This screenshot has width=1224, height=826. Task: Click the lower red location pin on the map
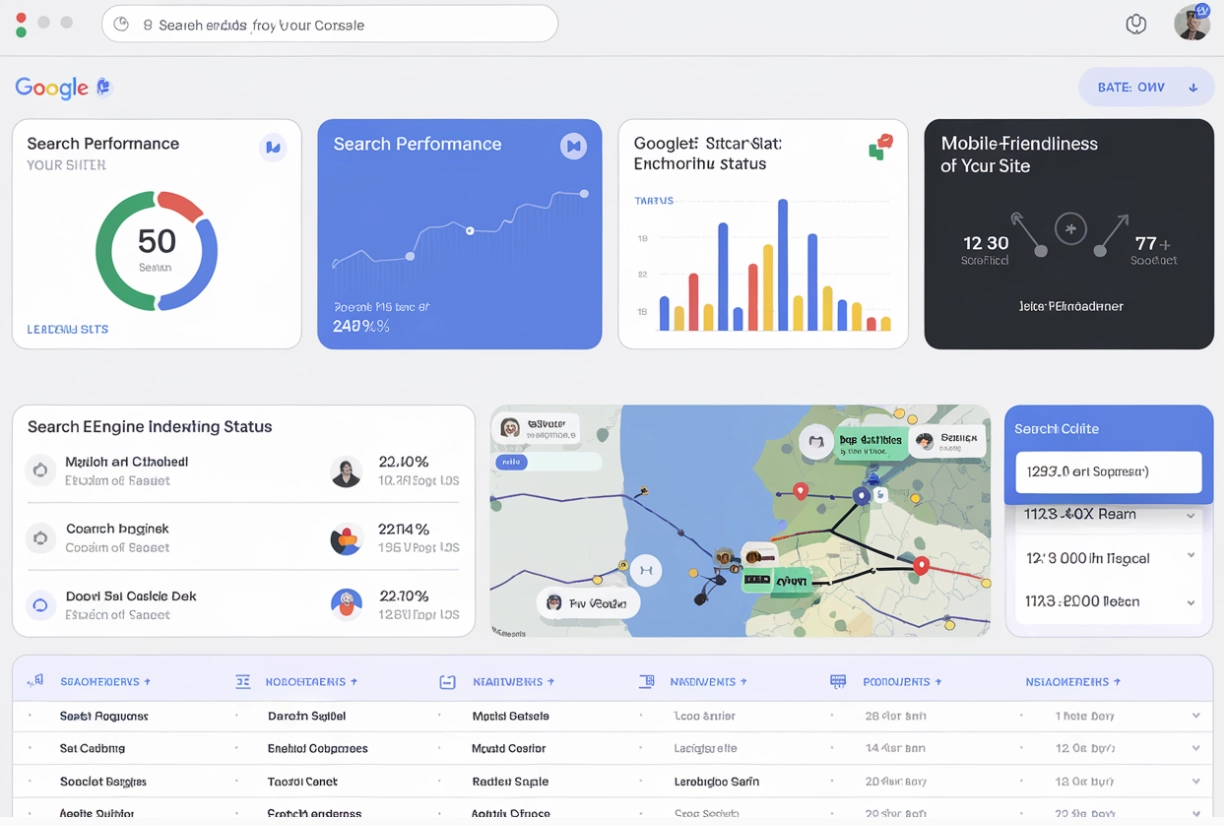[x=922, y=567]
